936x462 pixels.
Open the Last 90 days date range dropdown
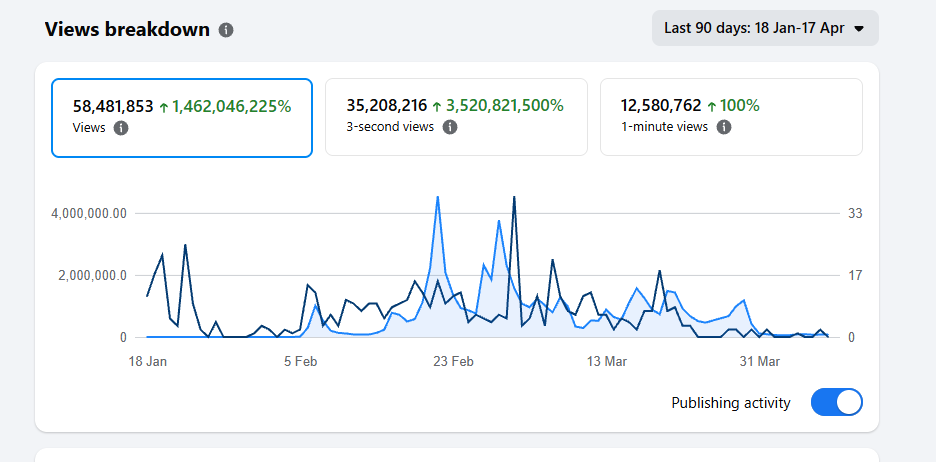(765, 28)
